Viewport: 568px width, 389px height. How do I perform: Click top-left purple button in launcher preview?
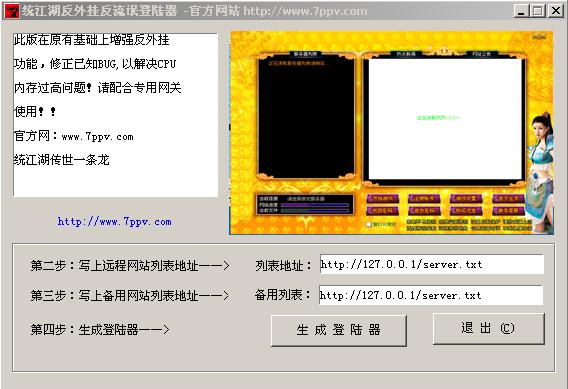(383, 198)
